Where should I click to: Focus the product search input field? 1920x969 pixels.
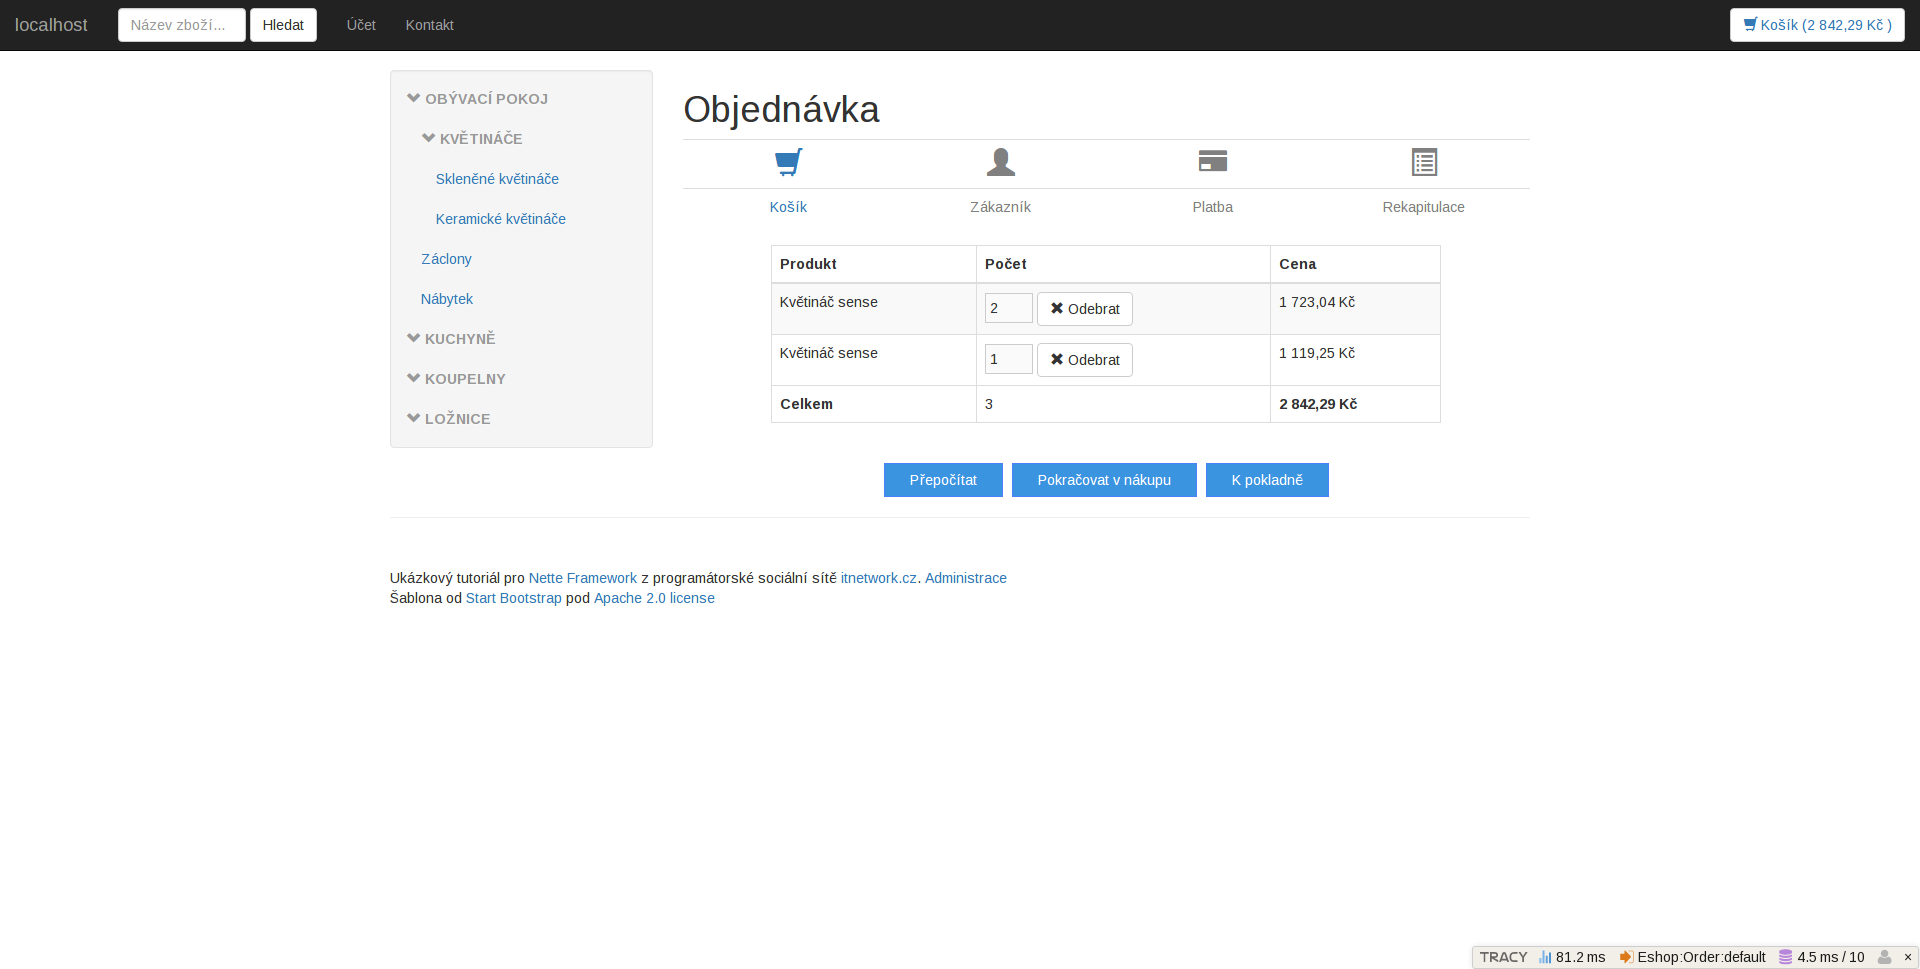click(181, 25)
